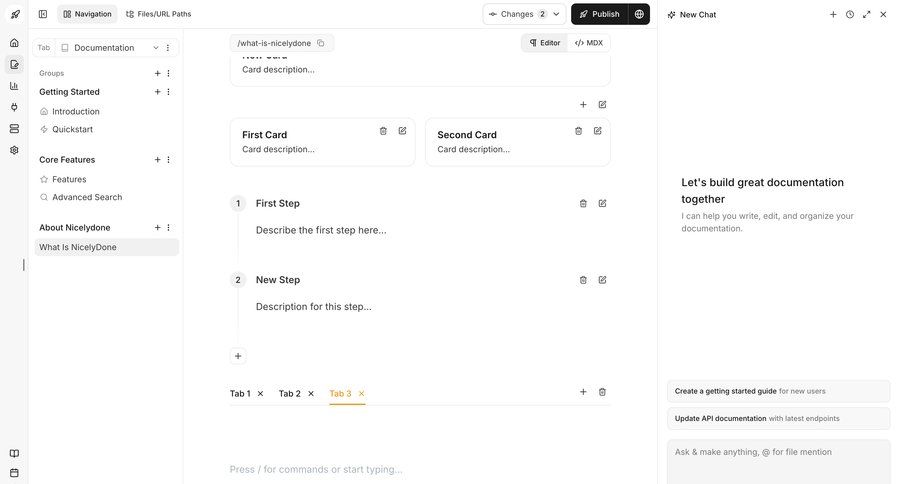Switch to MDX view

[589, 43]
